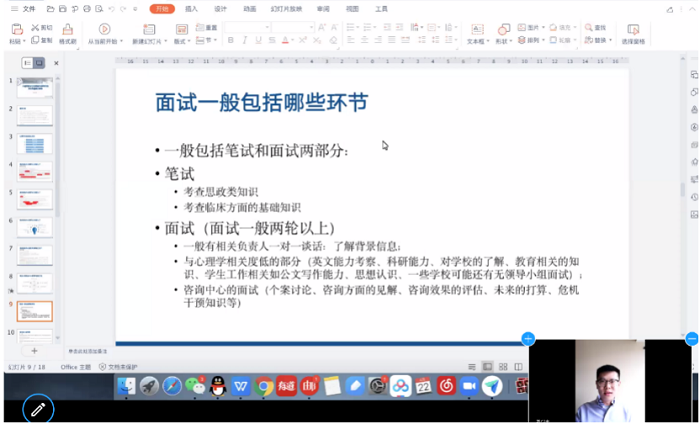Insert a text box (文本框)
This screenshot has width=700, height=424.
[x=476, y=30]
